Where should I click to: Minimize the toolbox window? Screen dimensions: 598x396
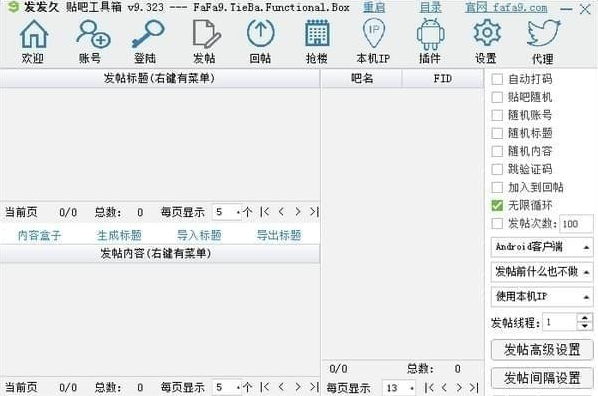(x=566, y=9)
